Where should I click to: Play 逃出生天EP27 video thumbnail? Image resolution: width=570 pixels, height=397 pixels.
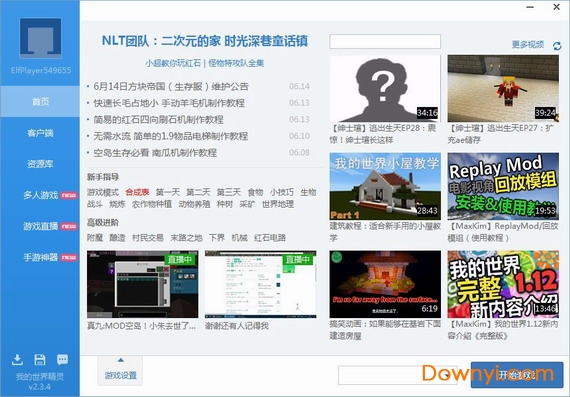[x=503, y=88]
